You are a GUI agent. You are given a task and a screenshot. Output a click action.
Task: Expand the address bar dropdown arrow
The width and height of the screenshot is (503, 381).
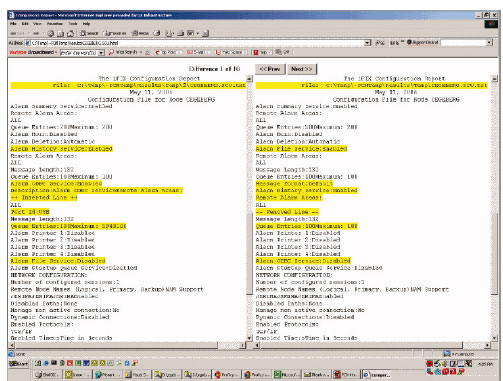pyautogui.click(x=368, y=43)
